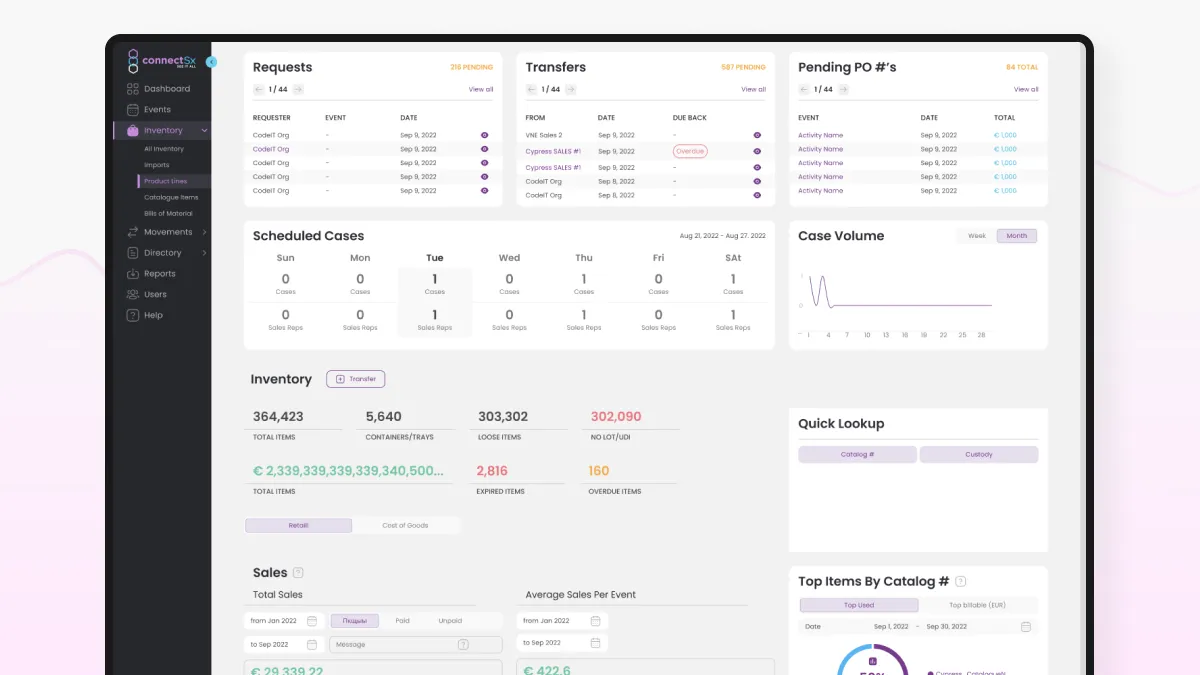Click View all in Transfers card

(x=753, y=89)
